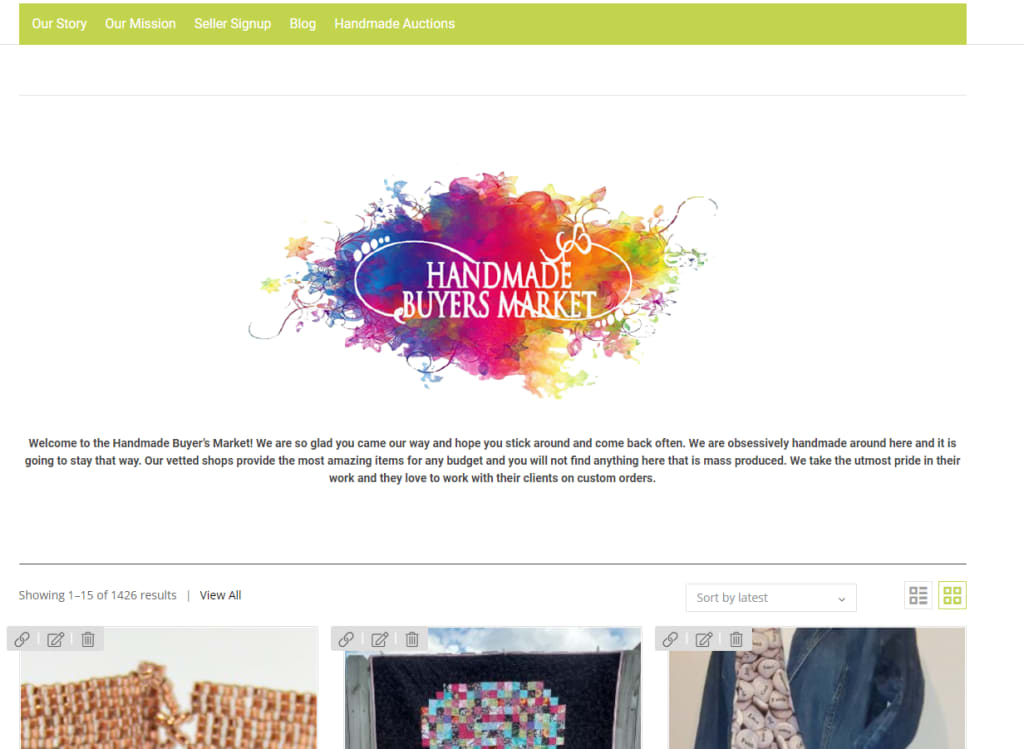Open the Our Story menu item

click(x=59, y=24)
